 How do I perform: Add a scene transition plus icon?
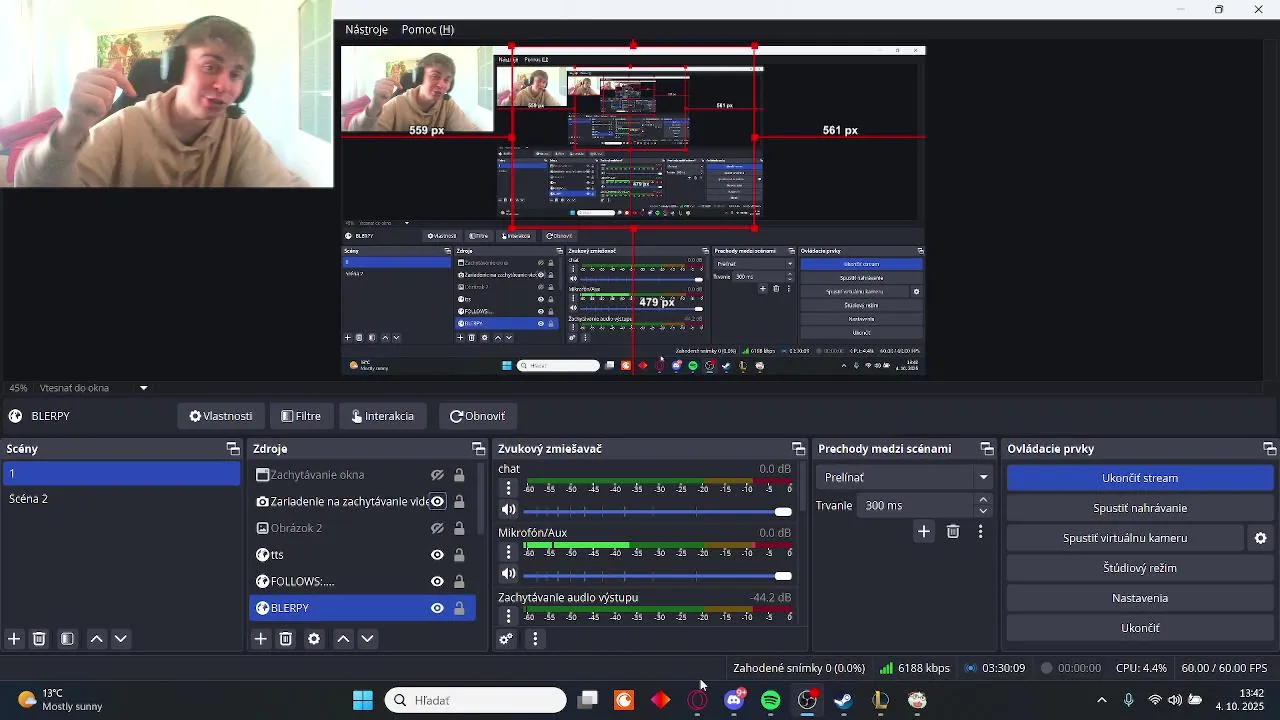pyautogui.click(x=924, y=532)
